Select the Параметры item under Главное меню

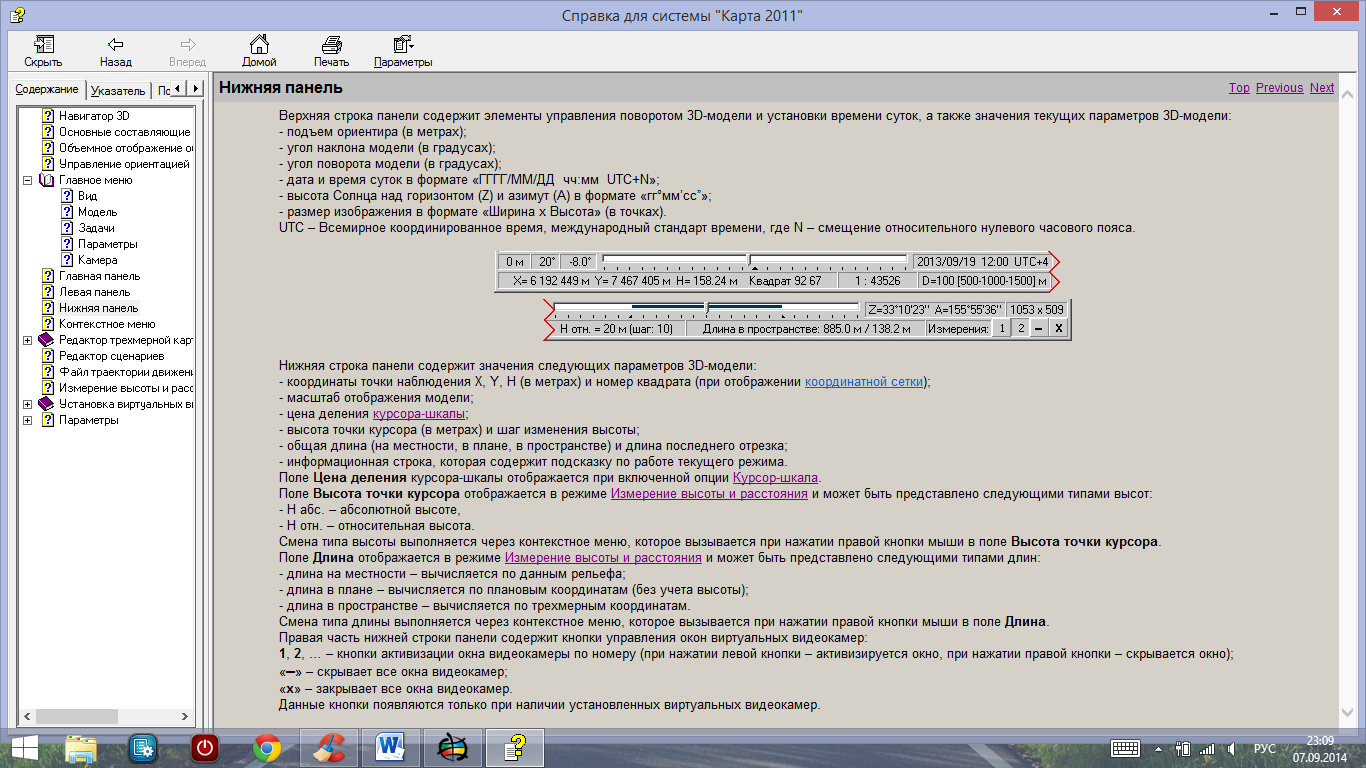(107, 244)
